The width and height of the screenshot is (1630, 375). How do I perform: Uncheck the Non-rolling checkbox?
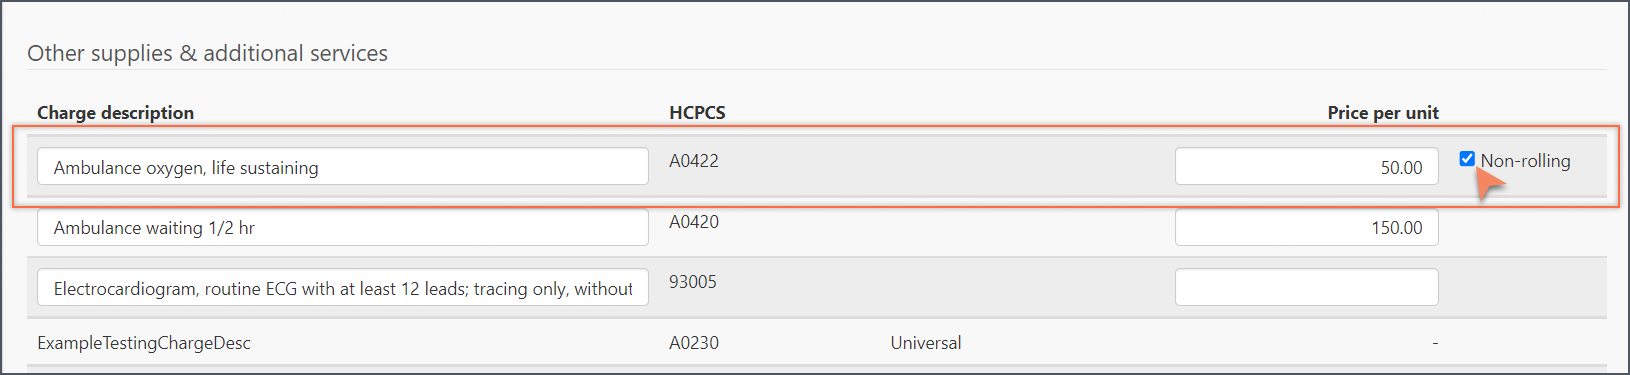point(1467,159)
